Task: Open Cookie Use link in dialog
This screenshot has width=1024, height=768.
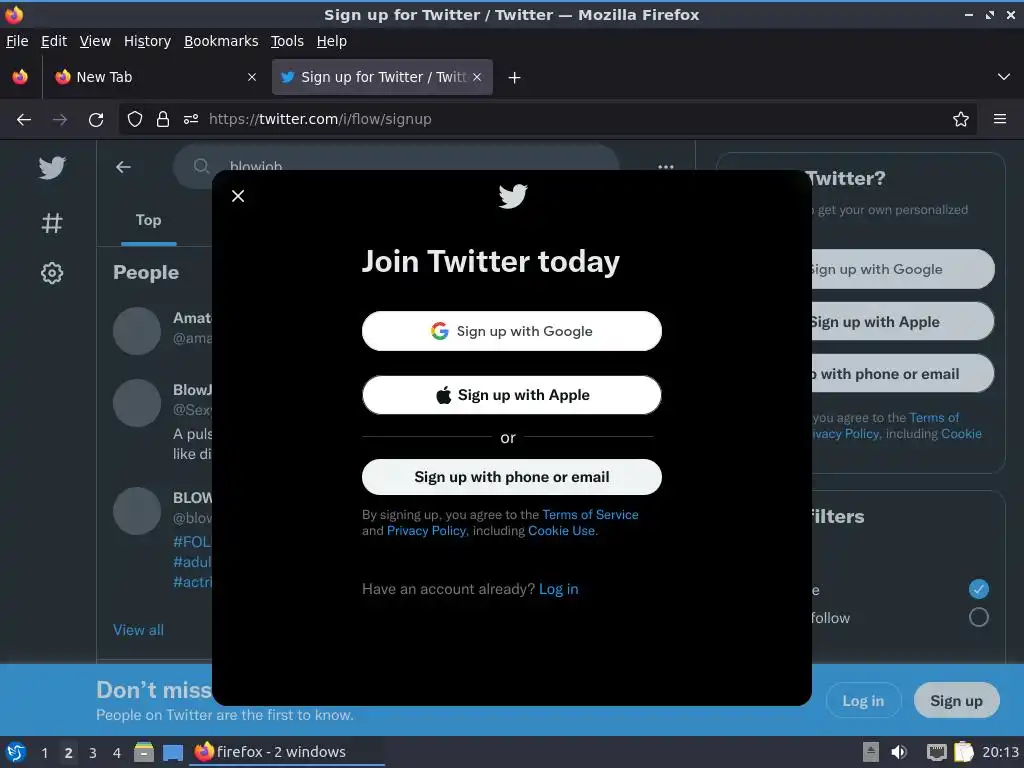Action: tap(562, 530)
